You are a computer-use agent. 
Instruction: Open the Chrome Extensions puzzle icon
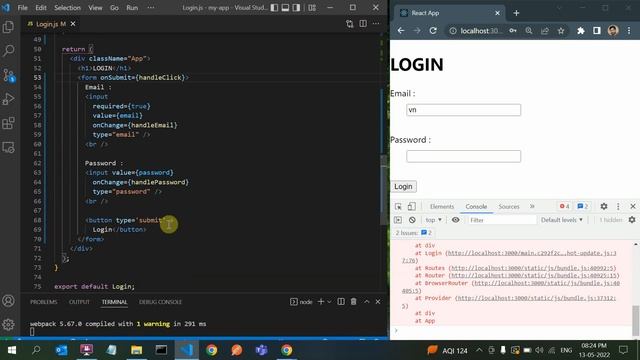tap(580, 31)
